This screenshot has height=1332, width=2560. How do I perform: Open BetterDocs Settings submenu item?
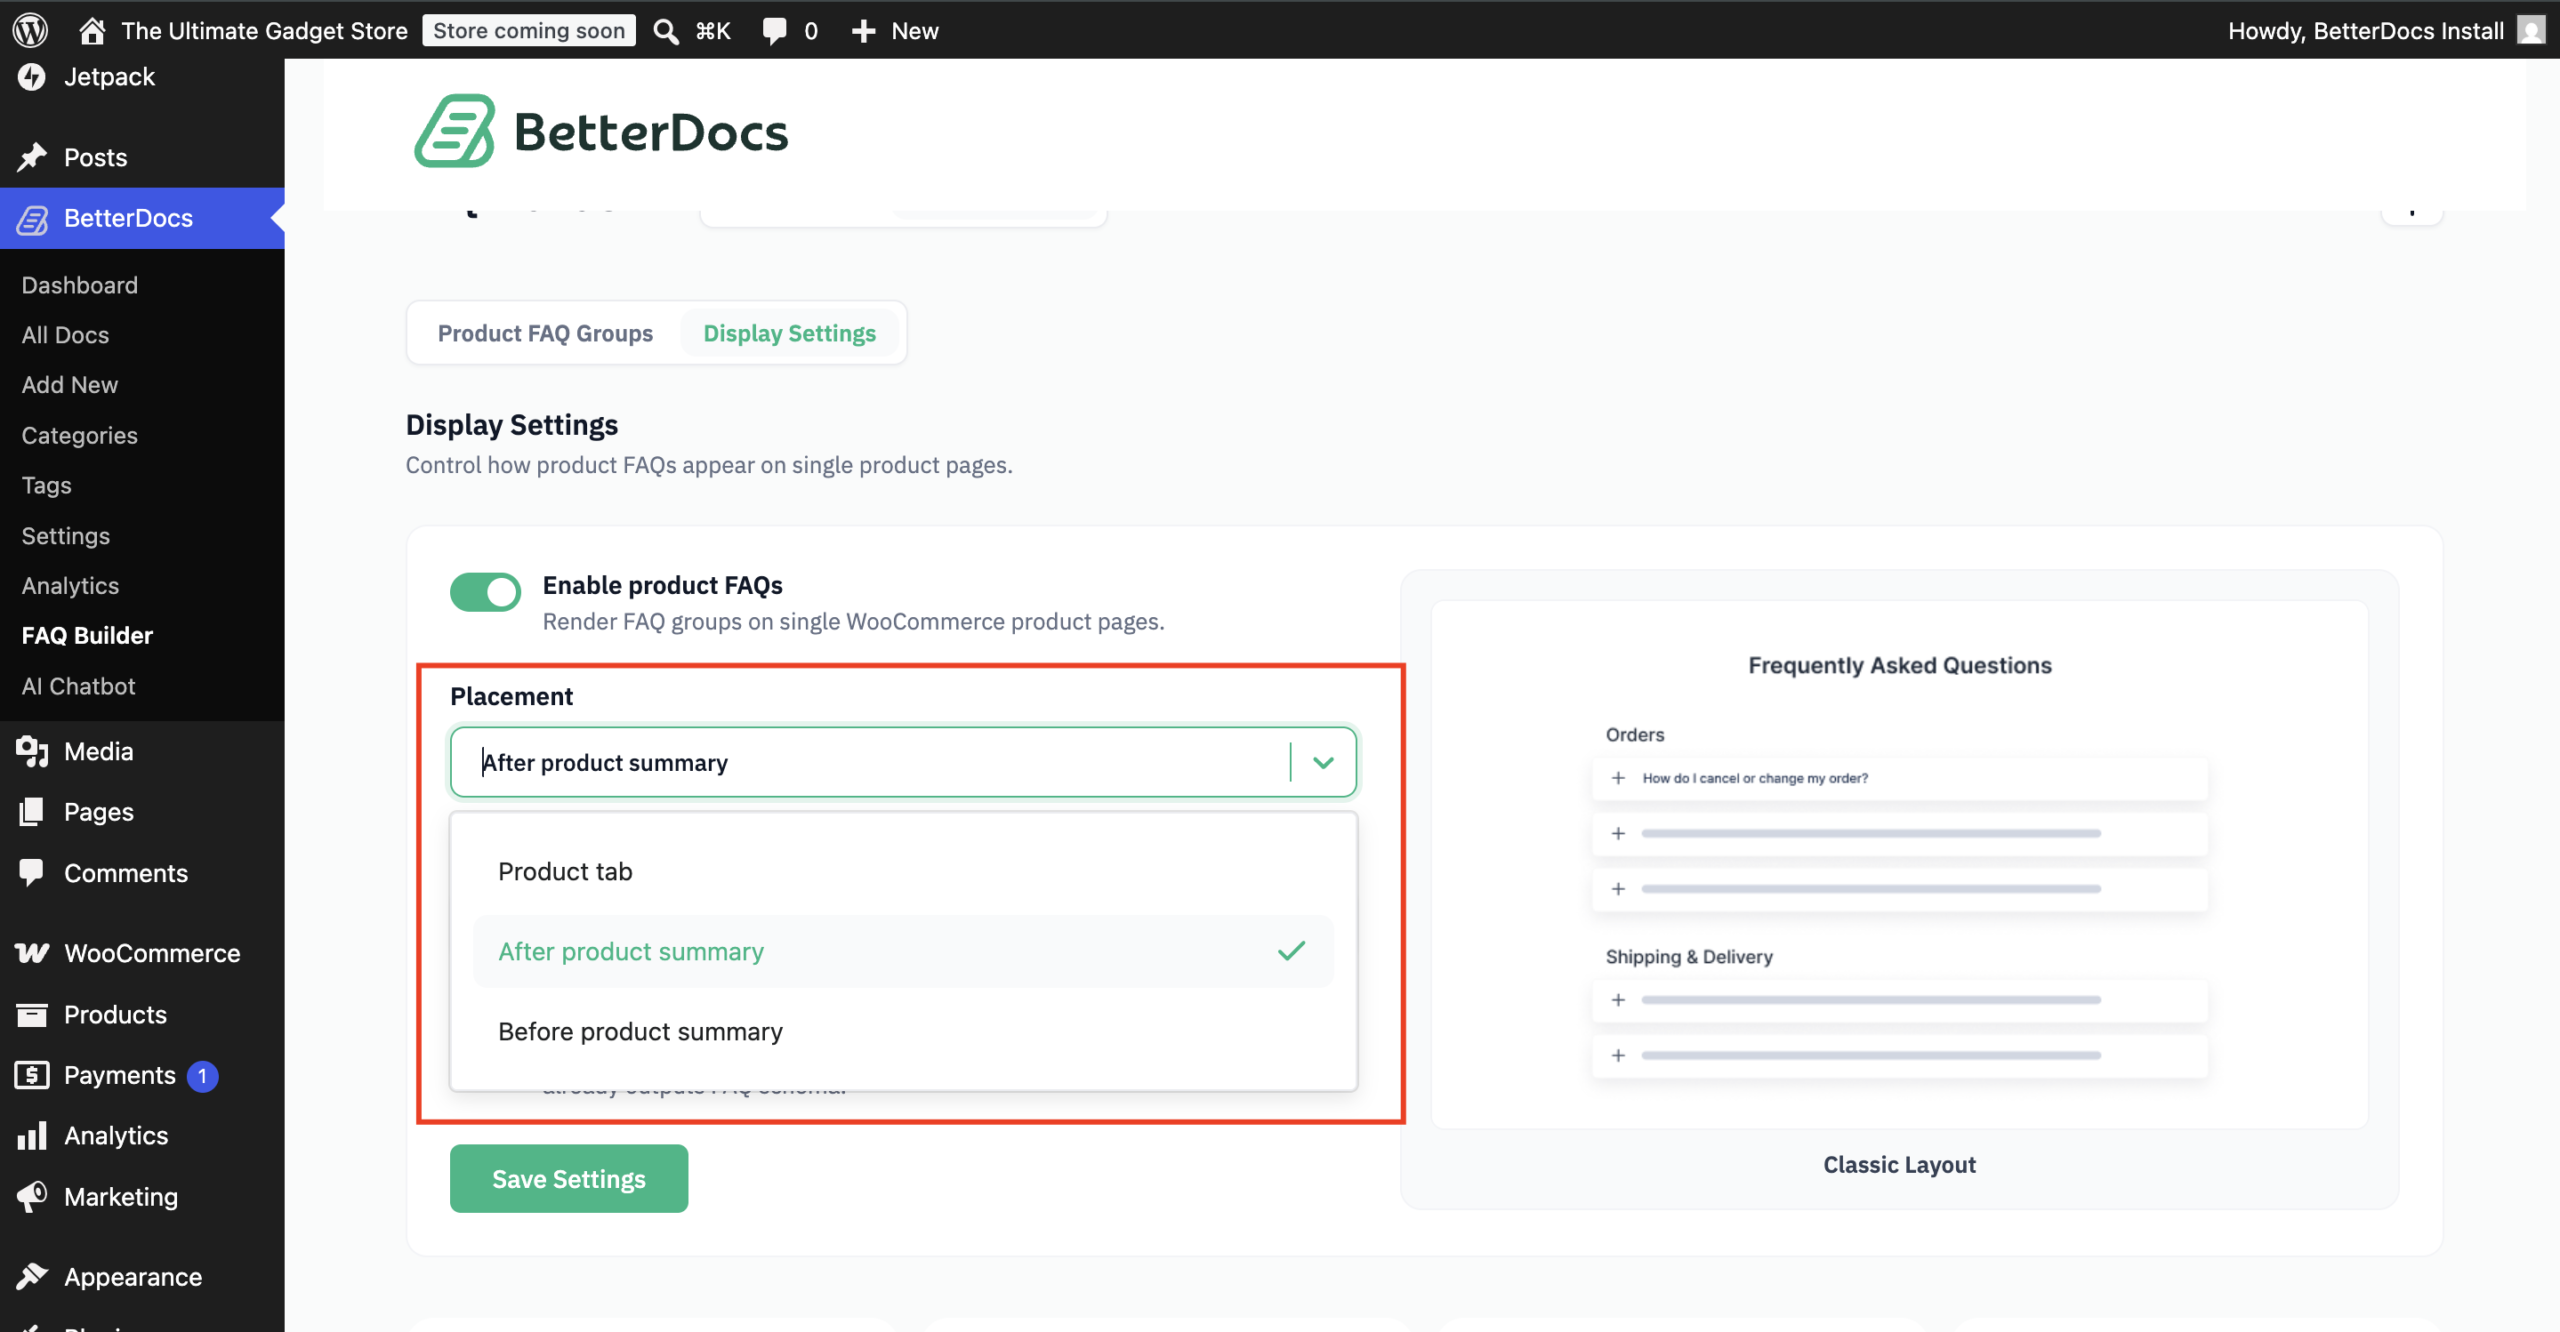click(66, 536)
